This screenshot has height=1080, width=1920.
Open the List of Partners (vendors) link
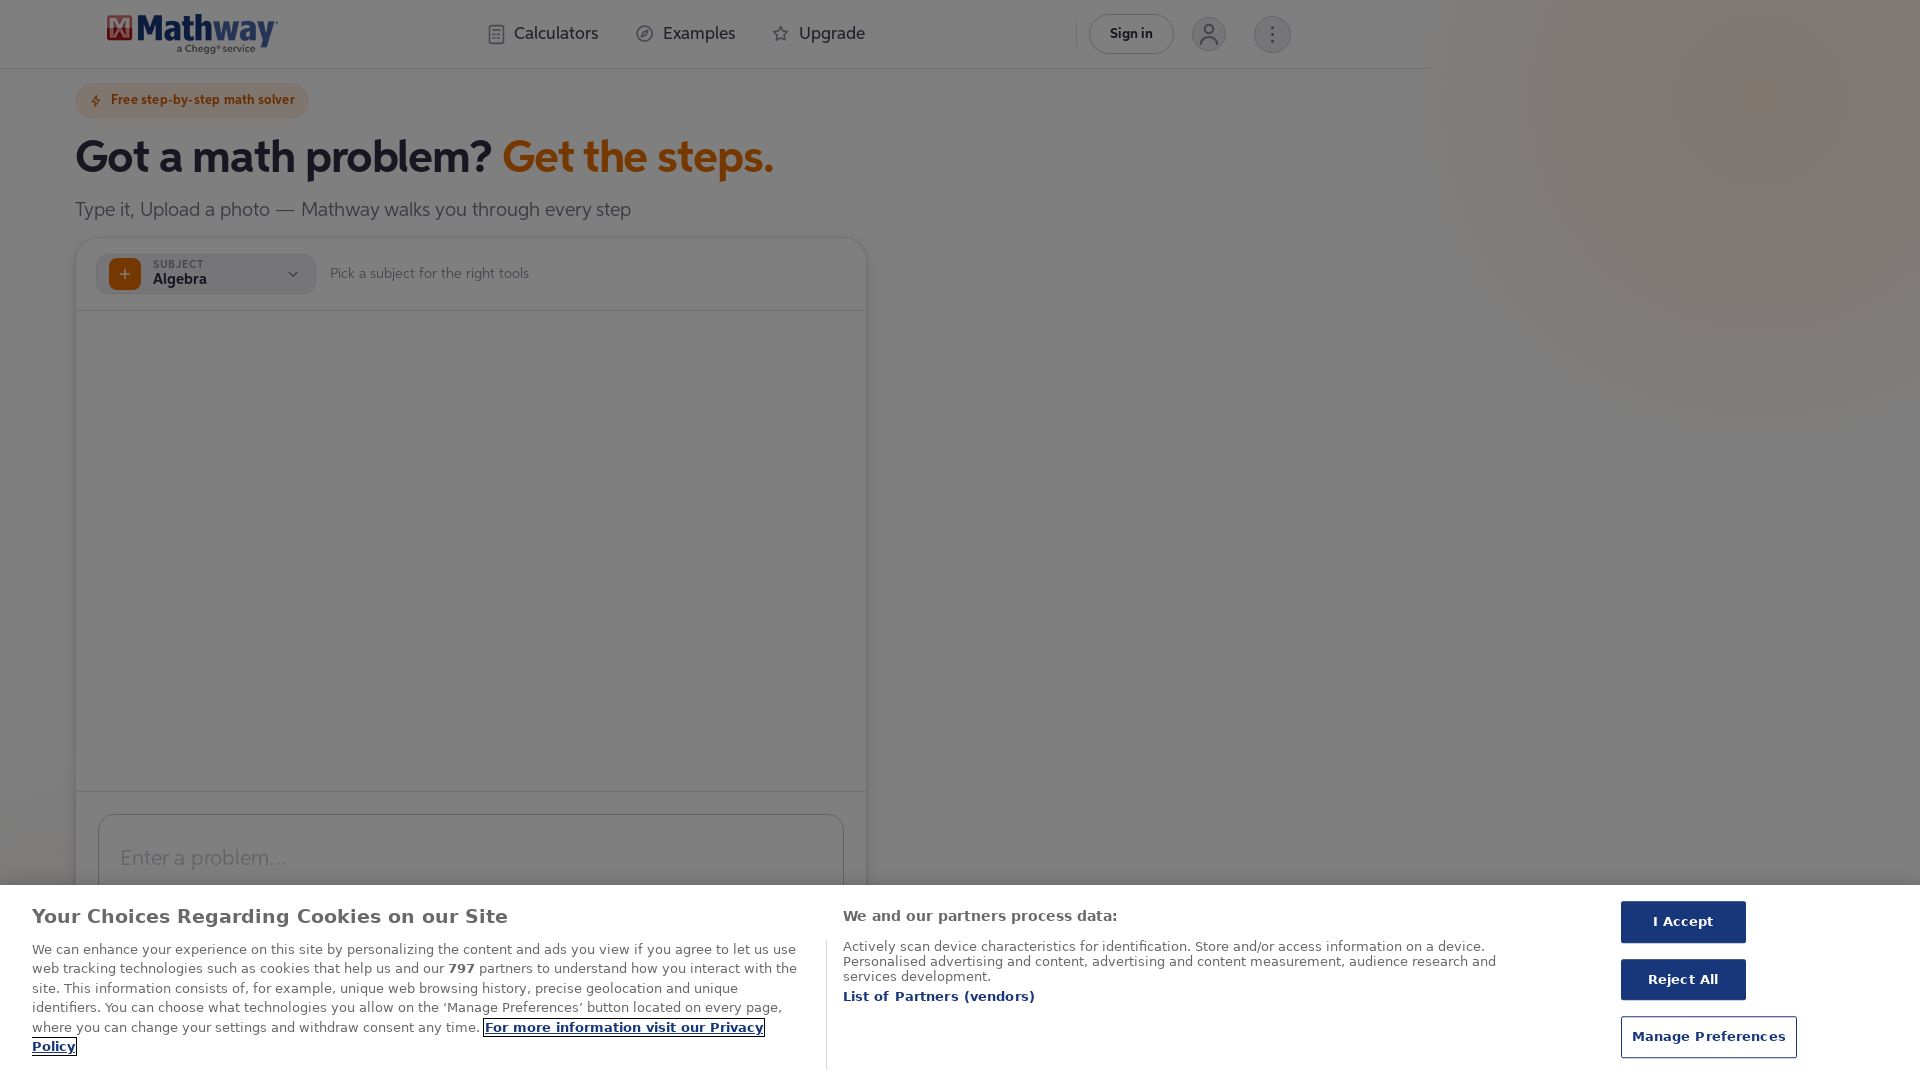(939, 997)
